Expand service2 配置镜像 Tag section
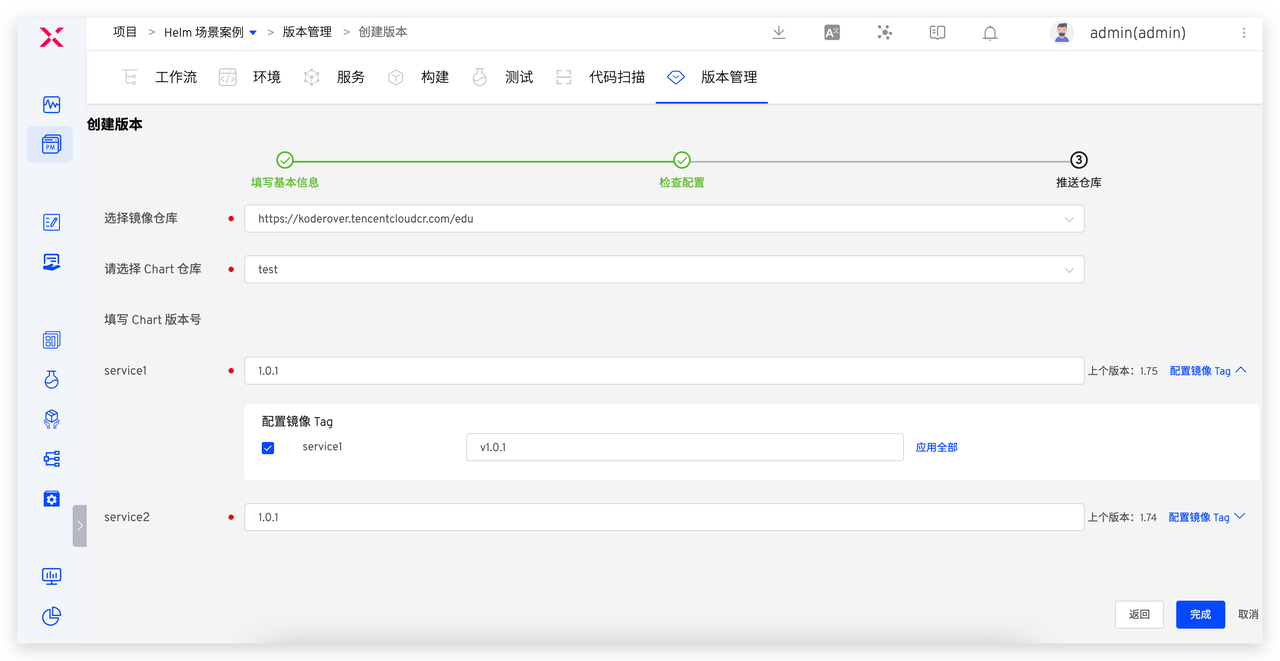Screen dimensions: 1280x661 1207,517
